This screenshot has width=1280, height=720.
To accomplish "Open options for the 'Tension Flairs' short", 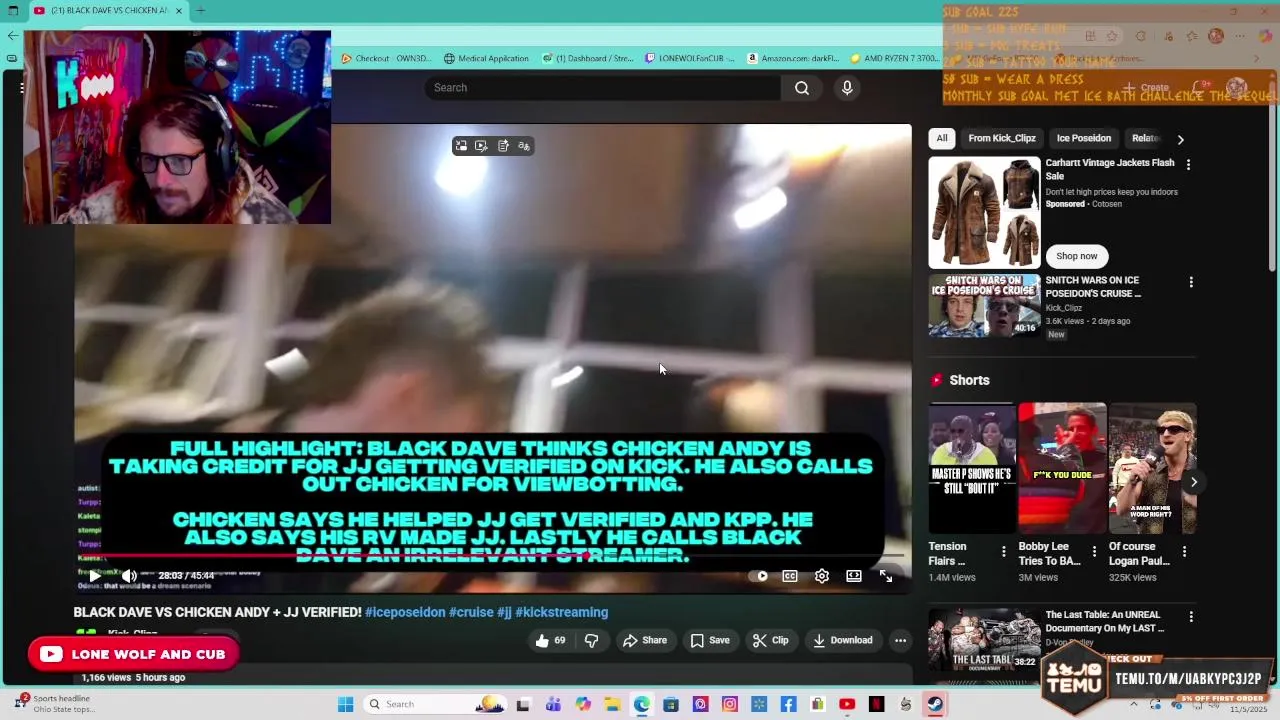I will pyautogui.click(x=1004, y=552).
